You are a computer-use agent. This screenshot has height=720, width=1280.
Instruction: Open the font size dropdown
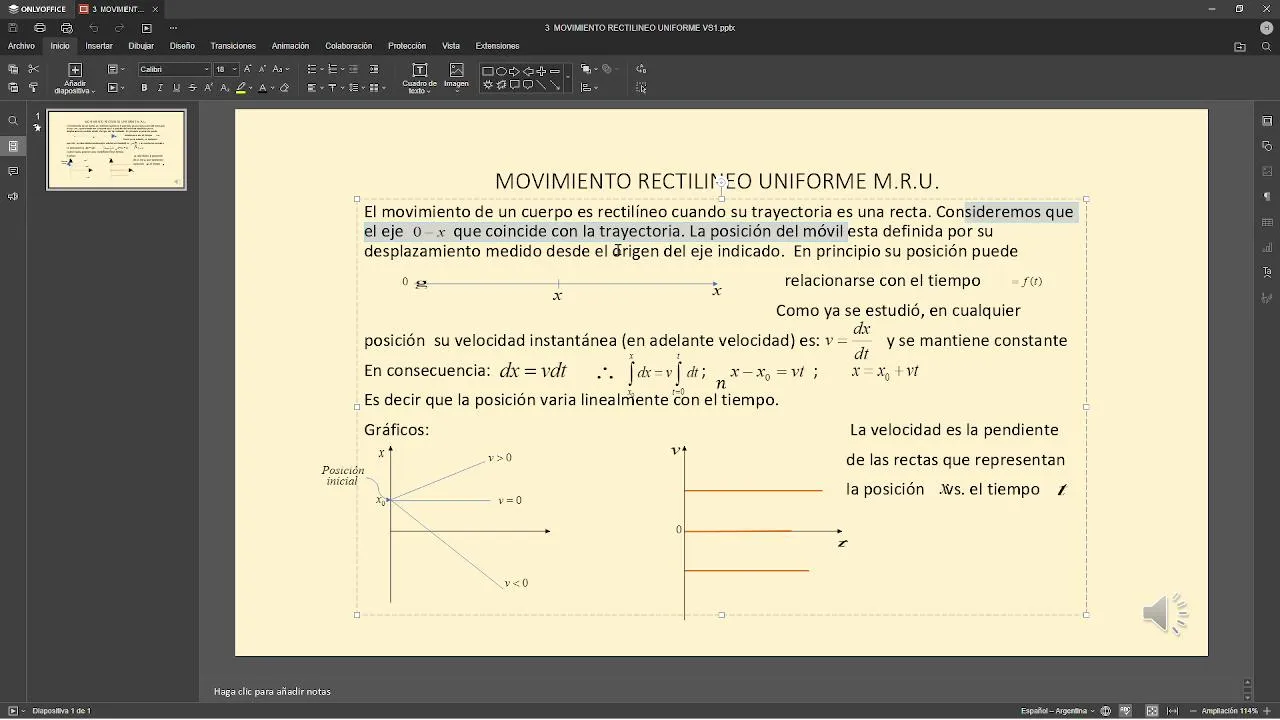pos(226,69)
